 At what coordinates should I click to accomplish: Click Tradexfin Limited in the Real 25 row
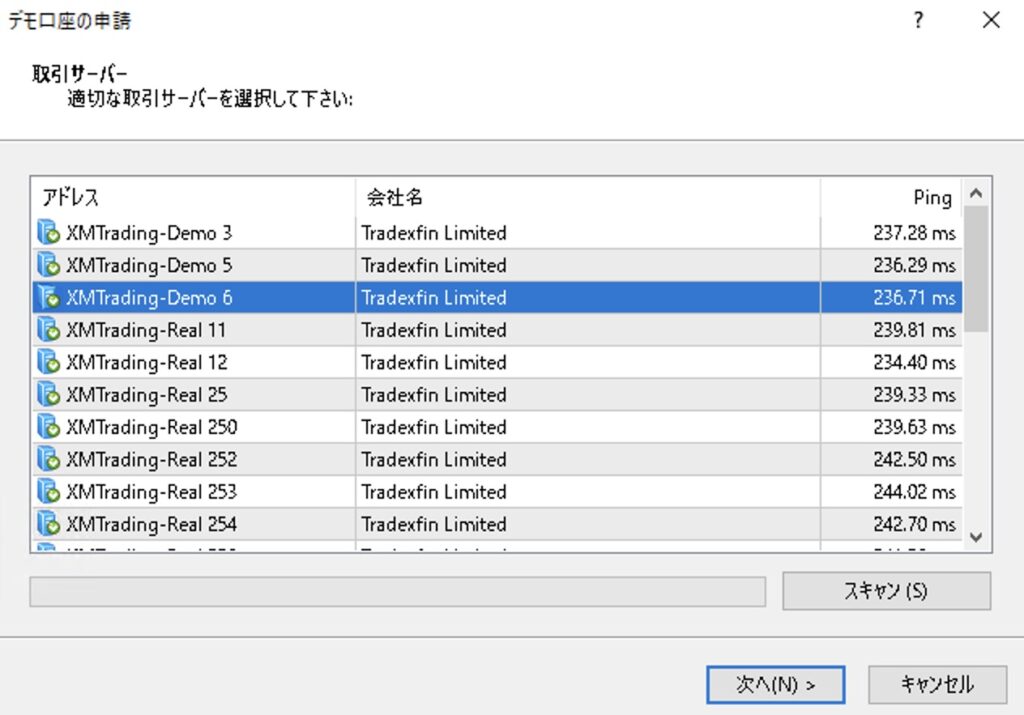pyautogui.click(x=434, y=395)
